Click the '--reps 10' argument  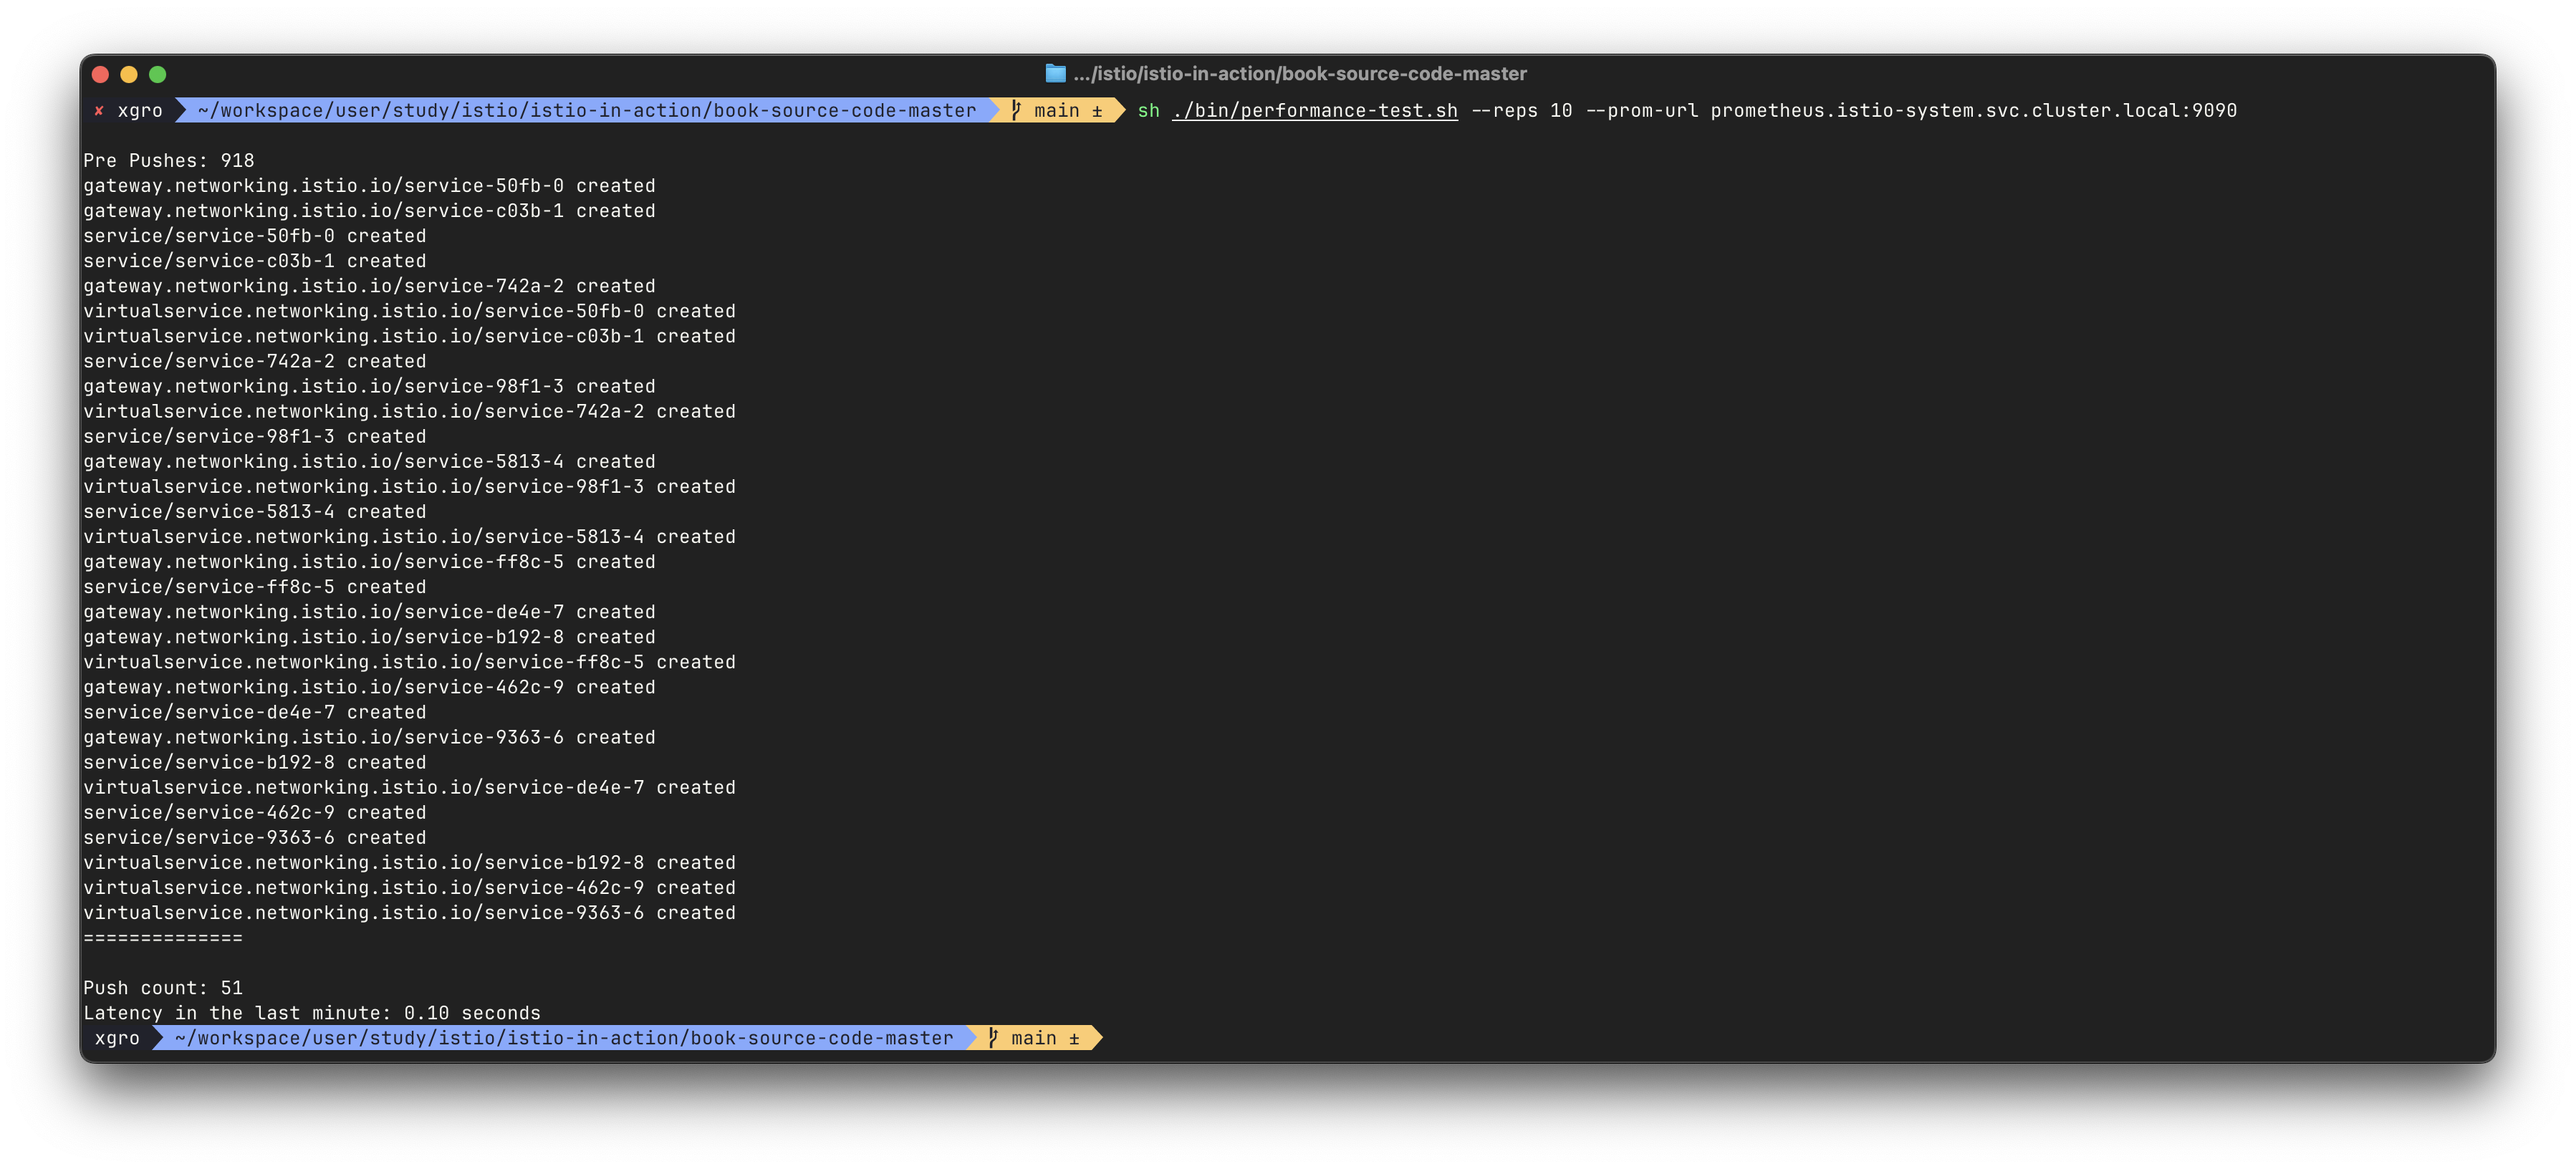click(x=1522, y=110)
